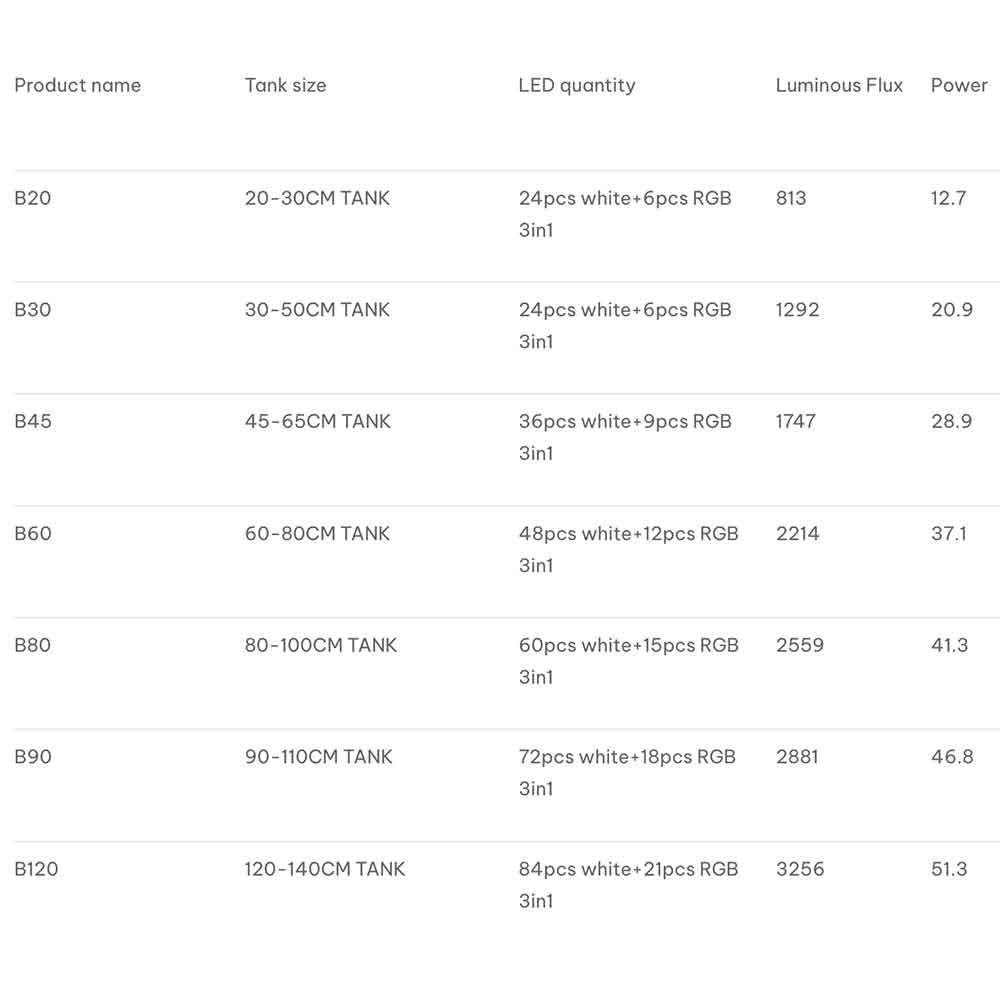The height and width of the screenshot is (1000, 1000).
Task: Click the LED quantity column header
Action: [577, 86]
